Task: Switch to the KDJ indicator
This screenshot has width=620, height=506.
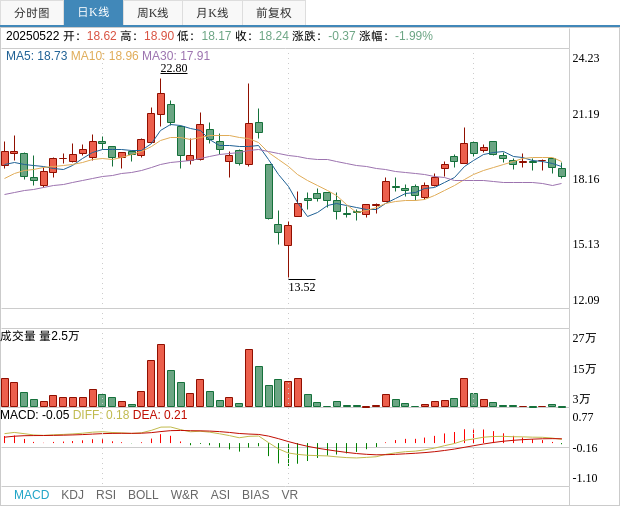Action: (72, 495)
